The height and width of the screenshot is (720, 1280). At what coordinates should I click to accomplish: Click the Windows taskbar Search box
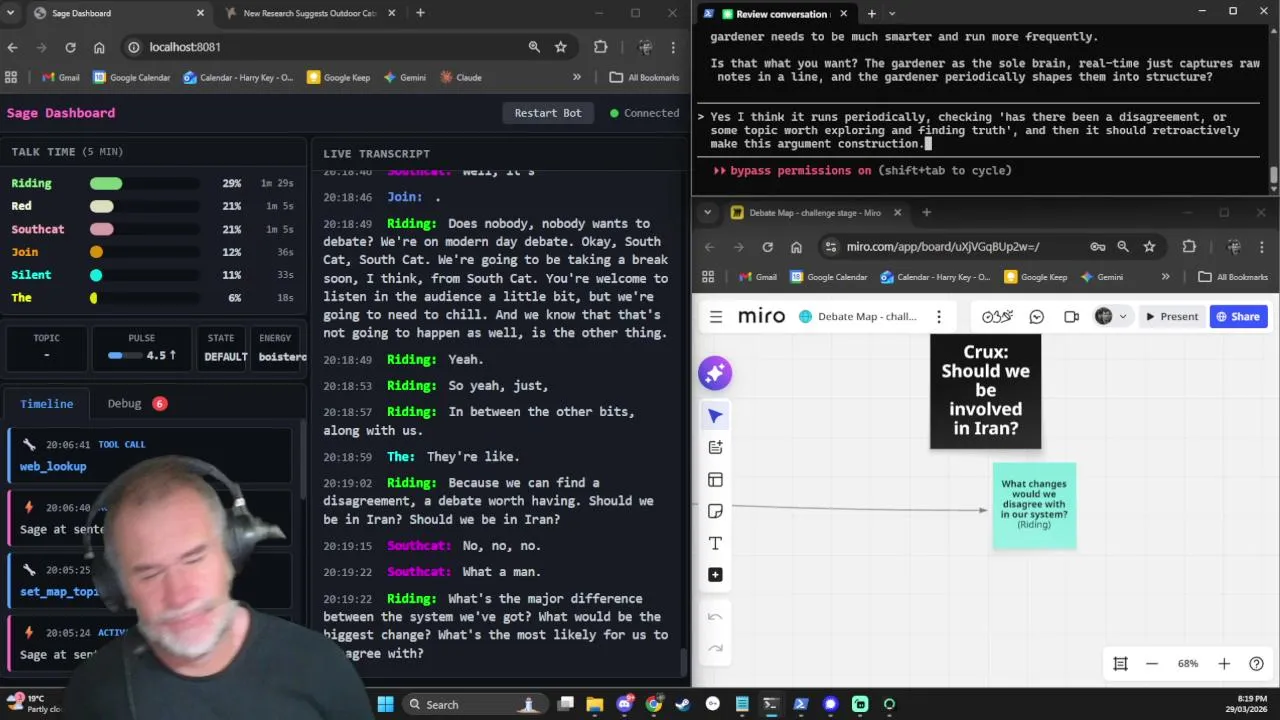click(x=475, y=704)
